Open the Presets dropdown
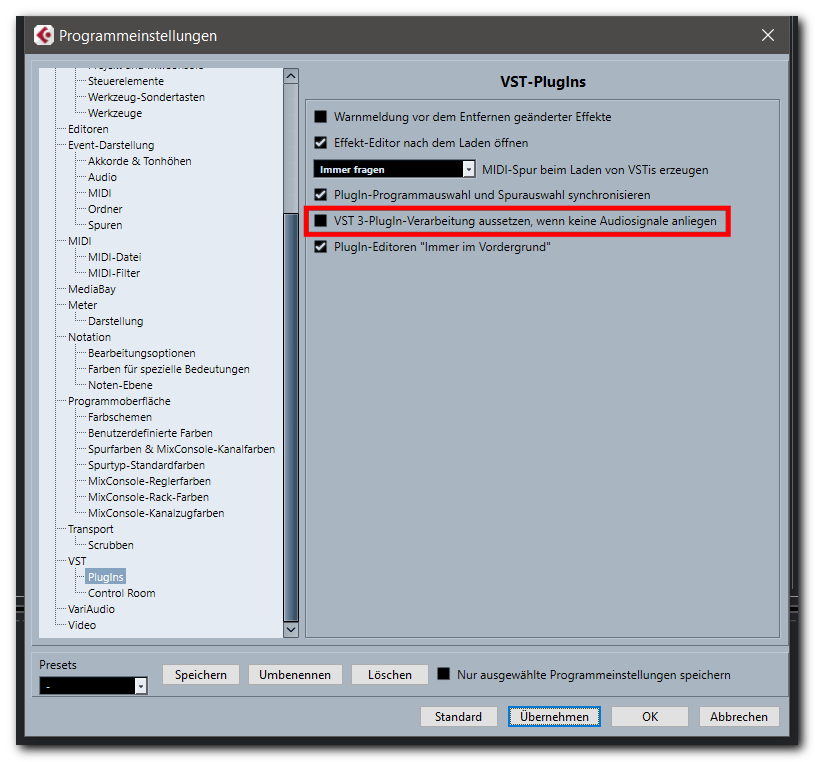Screen dimensions: 815x762 pyautogui.click(x=139, y=685)
